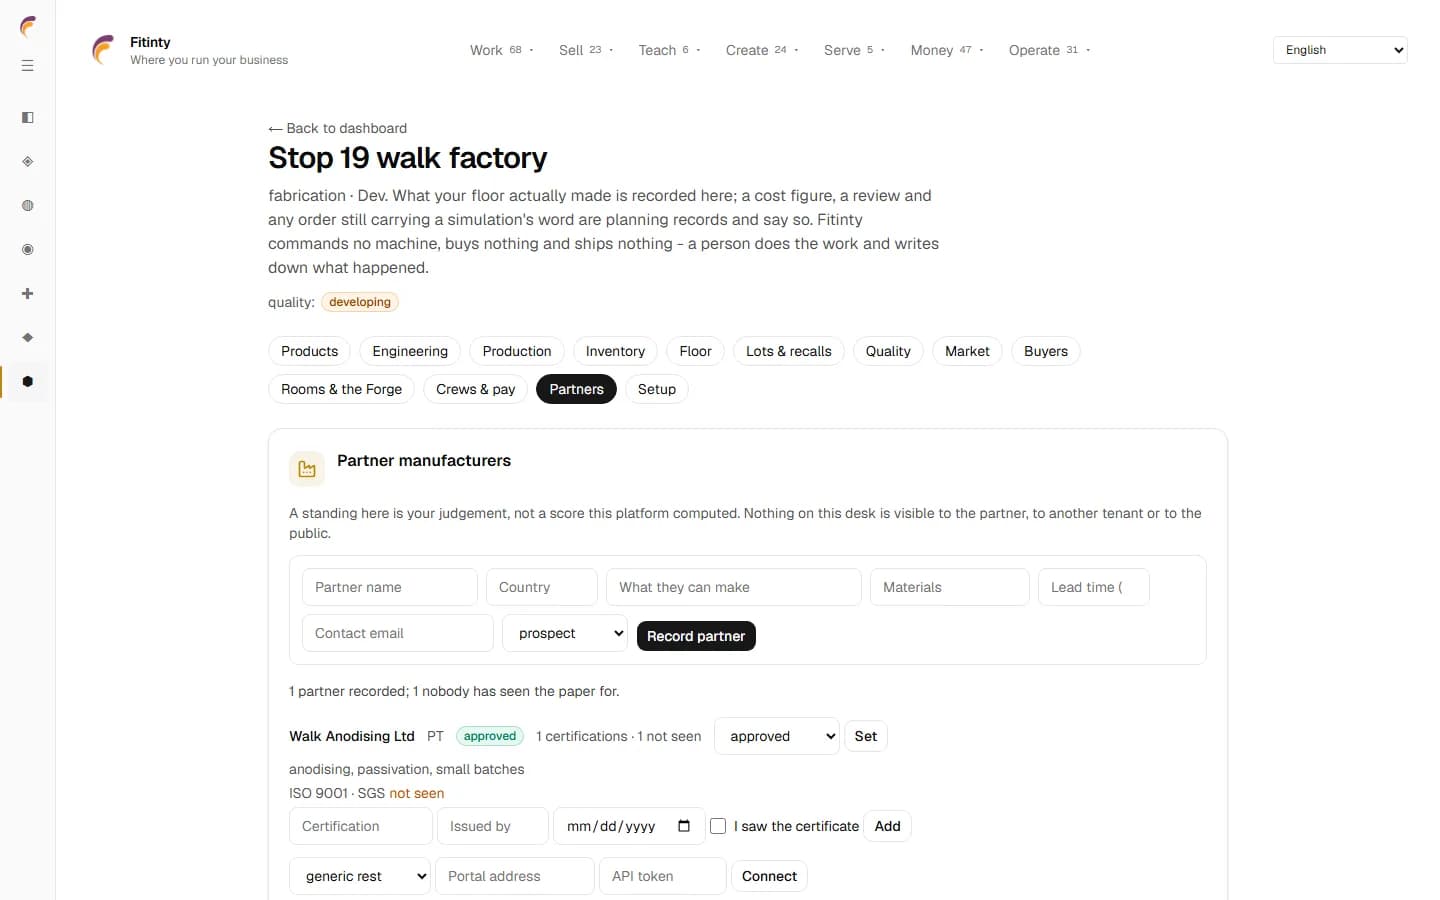The image size is (1440, 900).
Task: Open the hamburger menu in sidebar
Action: pos(28,66)
